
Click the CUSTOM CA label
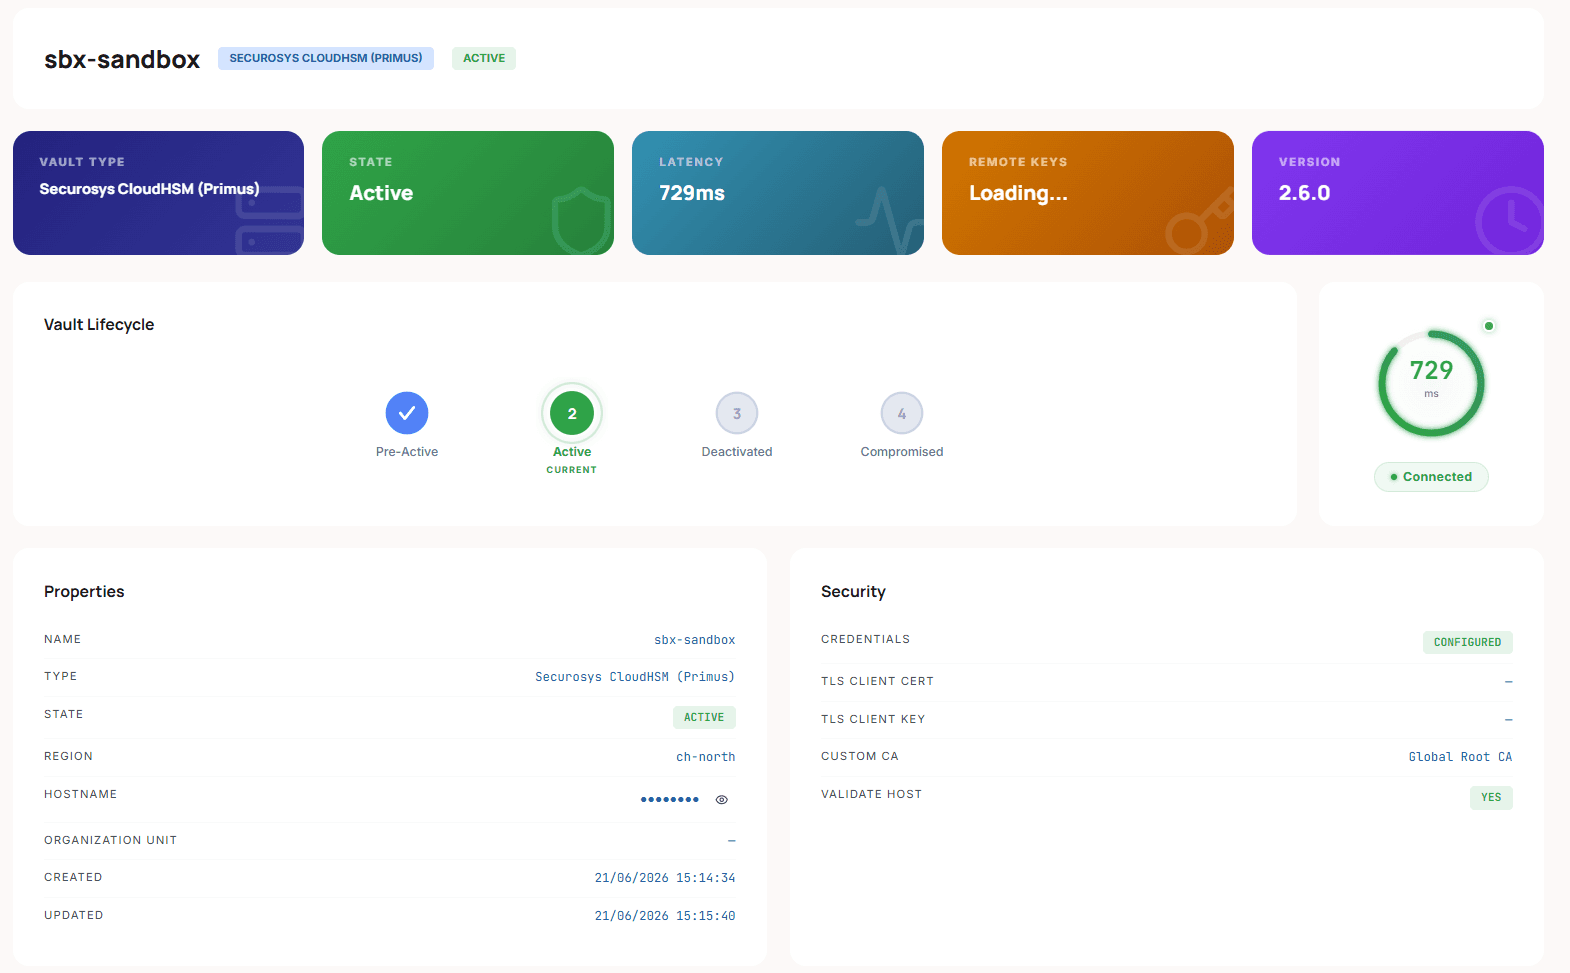pyautogui.click(x=860, y=757)
